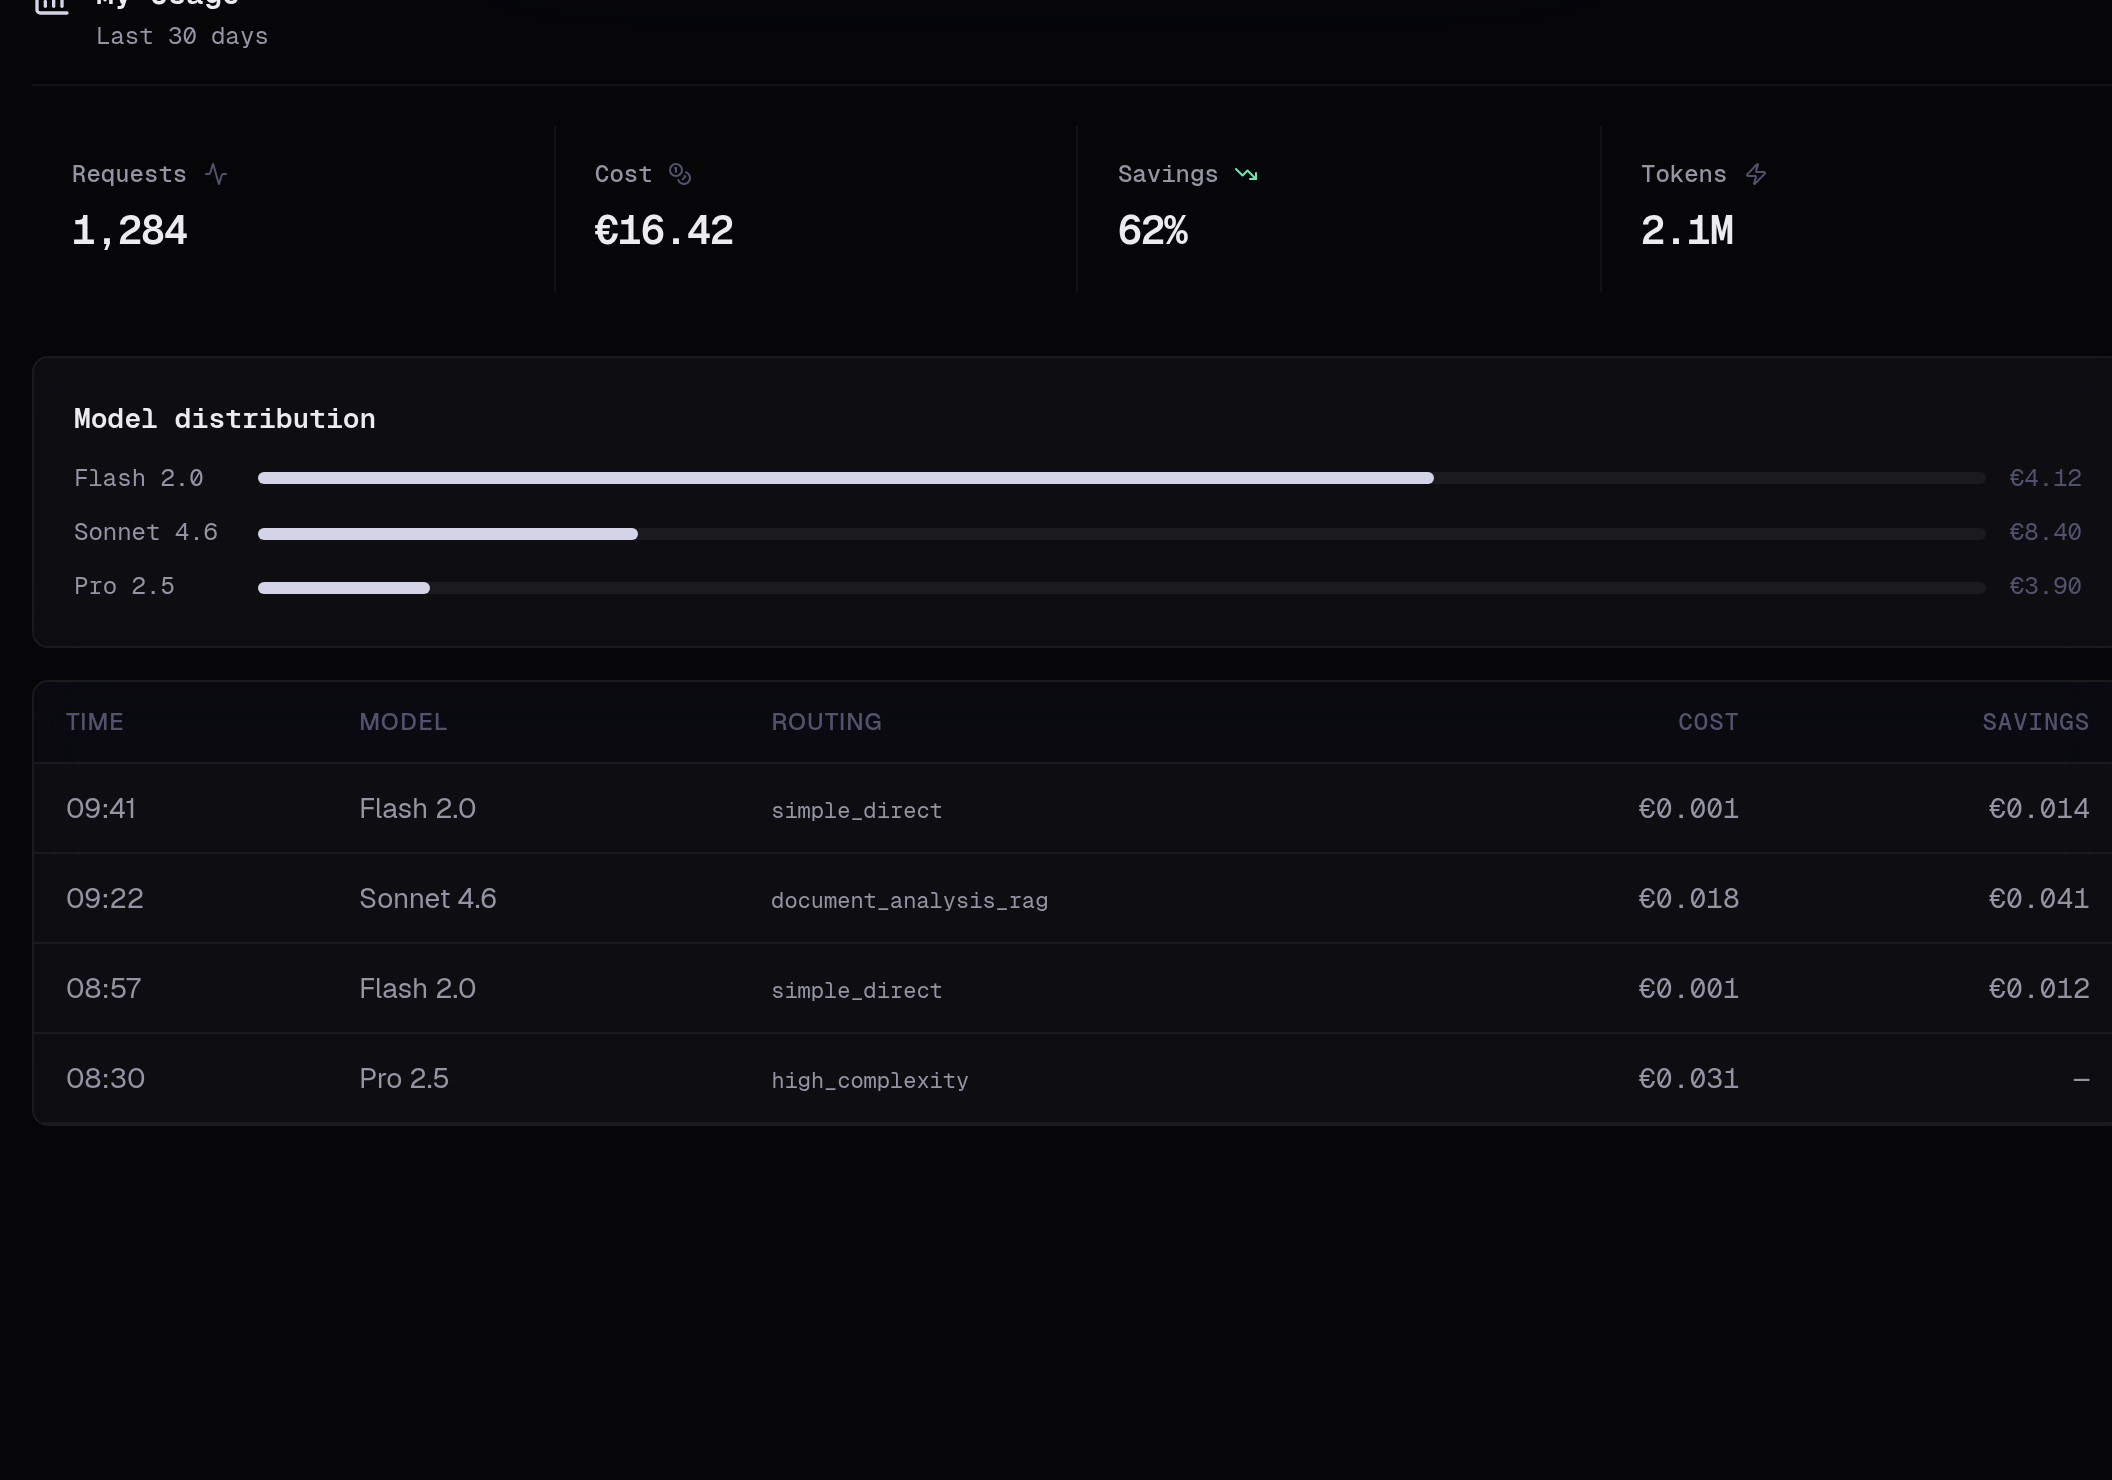Screen dimensions: 2112x1480
Task: Click the 'Tokens' stat label
Action: point(1684,174)
